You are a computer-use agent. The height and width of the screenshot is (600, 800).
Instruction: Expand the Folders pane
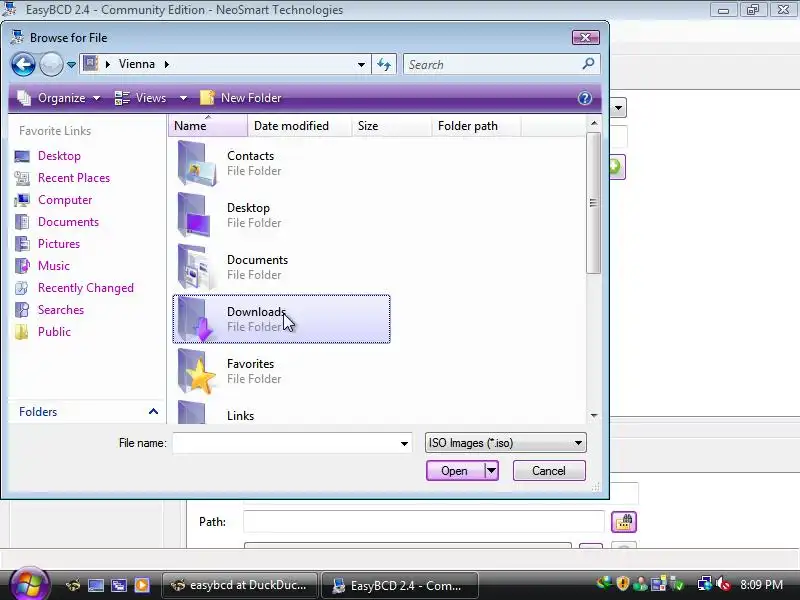pyautogui.click(x=153, y=412)
